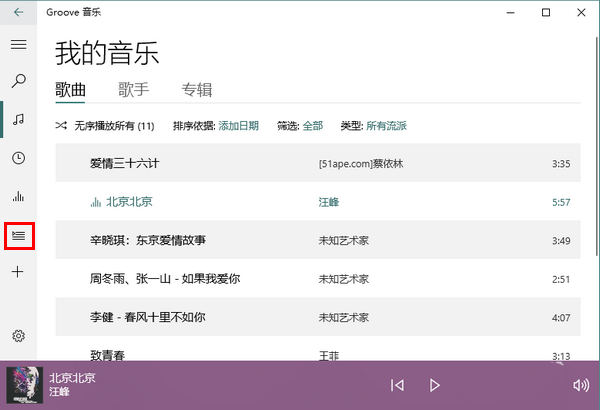Open Now Playing bars icon in sidebar
This screenshot has width=600, height=410.
(x=18, y=196)
